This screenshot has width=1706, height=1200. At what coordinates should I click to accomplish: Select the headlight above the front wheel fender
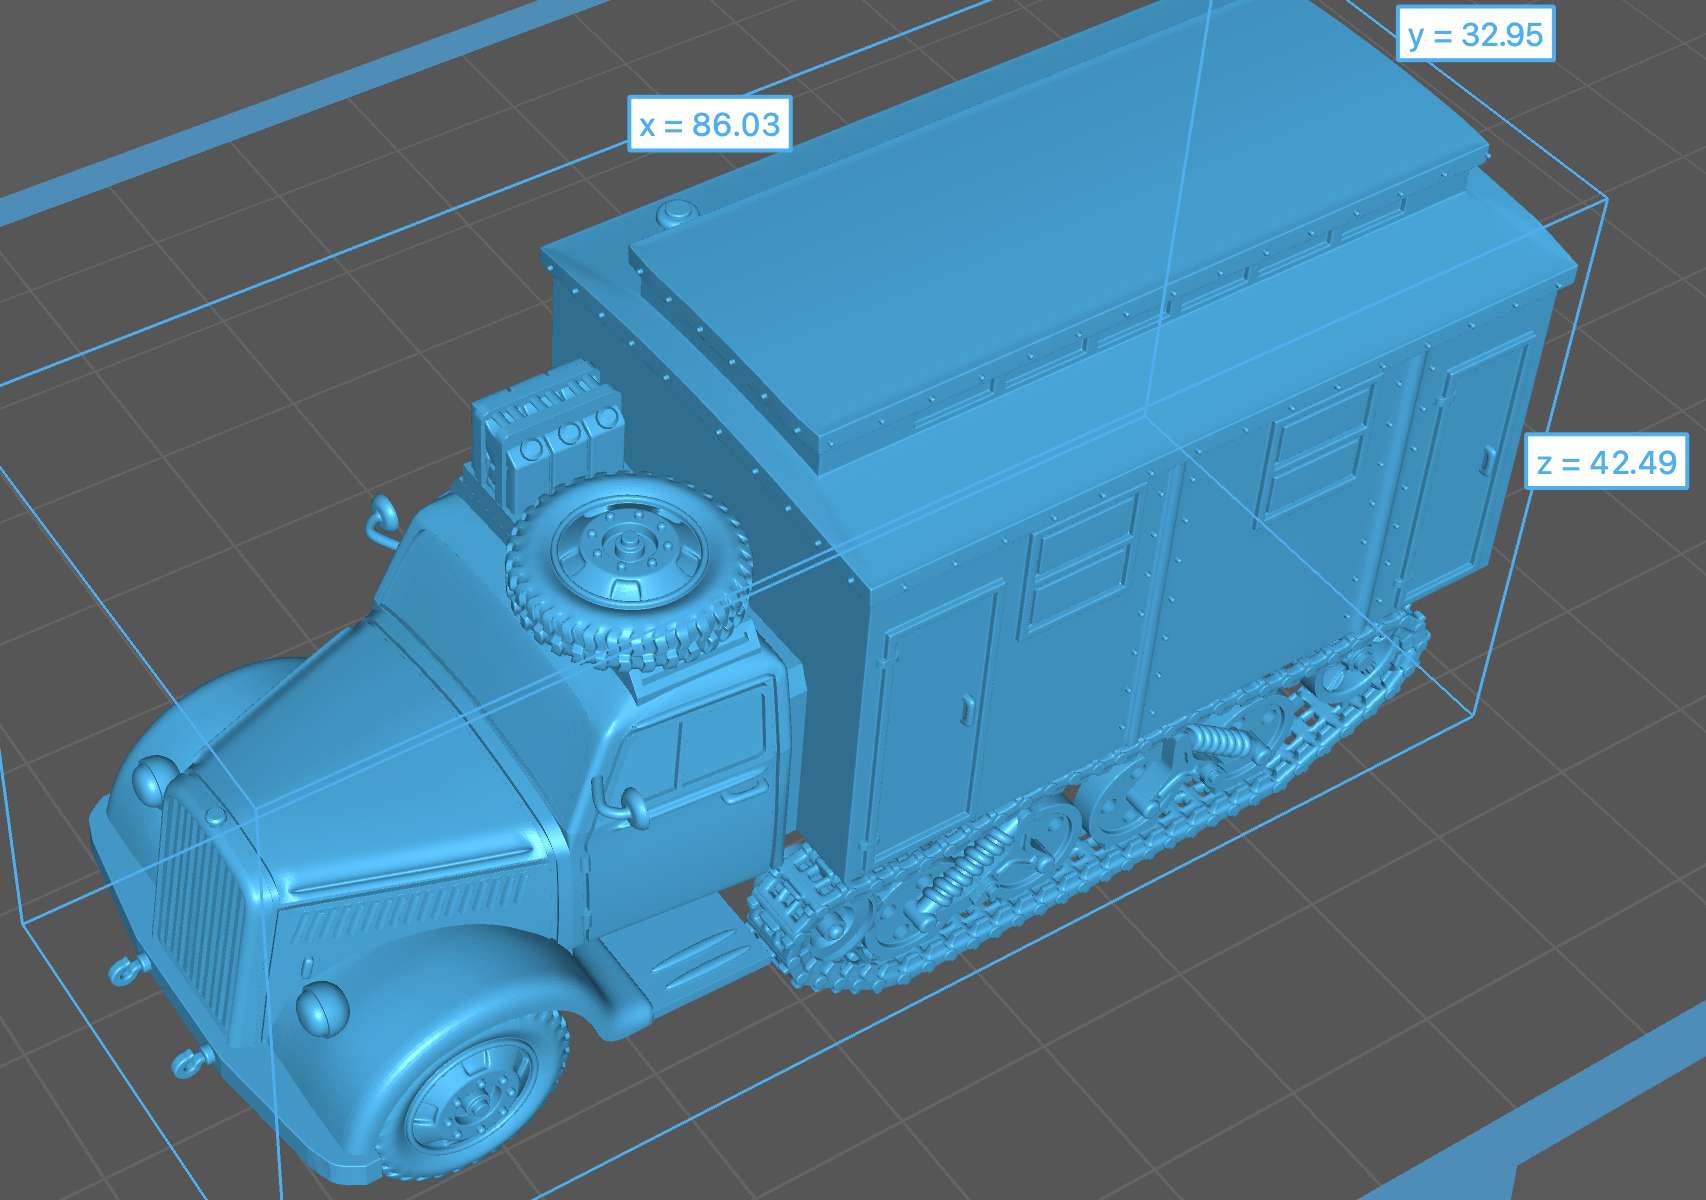coord(322,1007)
